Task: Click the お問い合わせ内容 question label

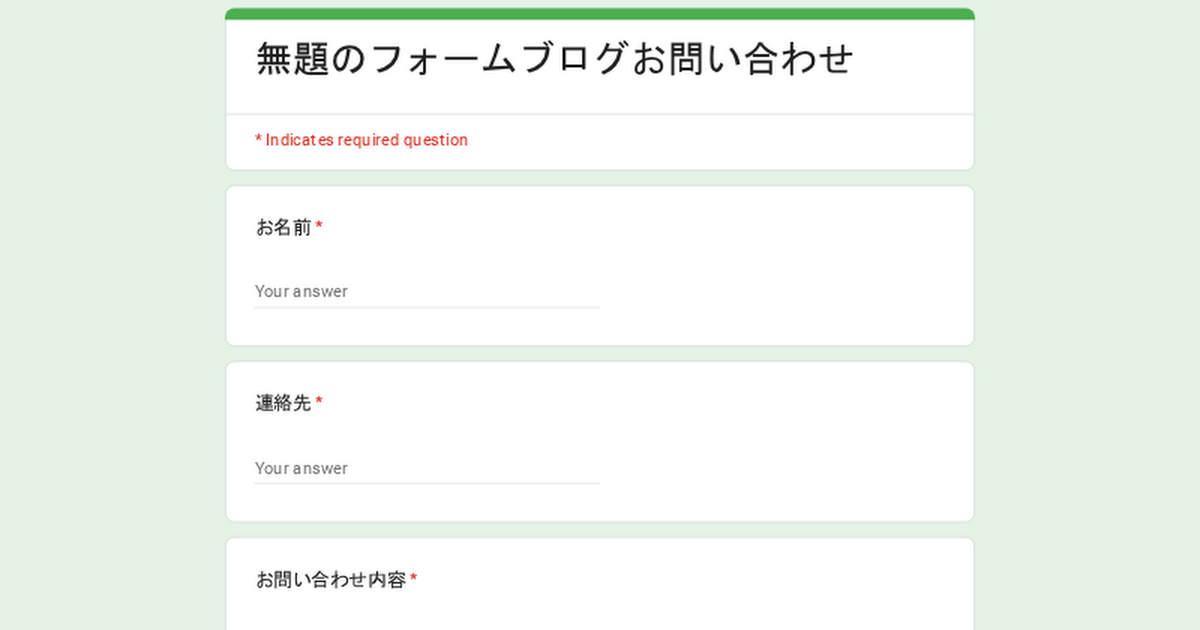Action: point(331,580)
